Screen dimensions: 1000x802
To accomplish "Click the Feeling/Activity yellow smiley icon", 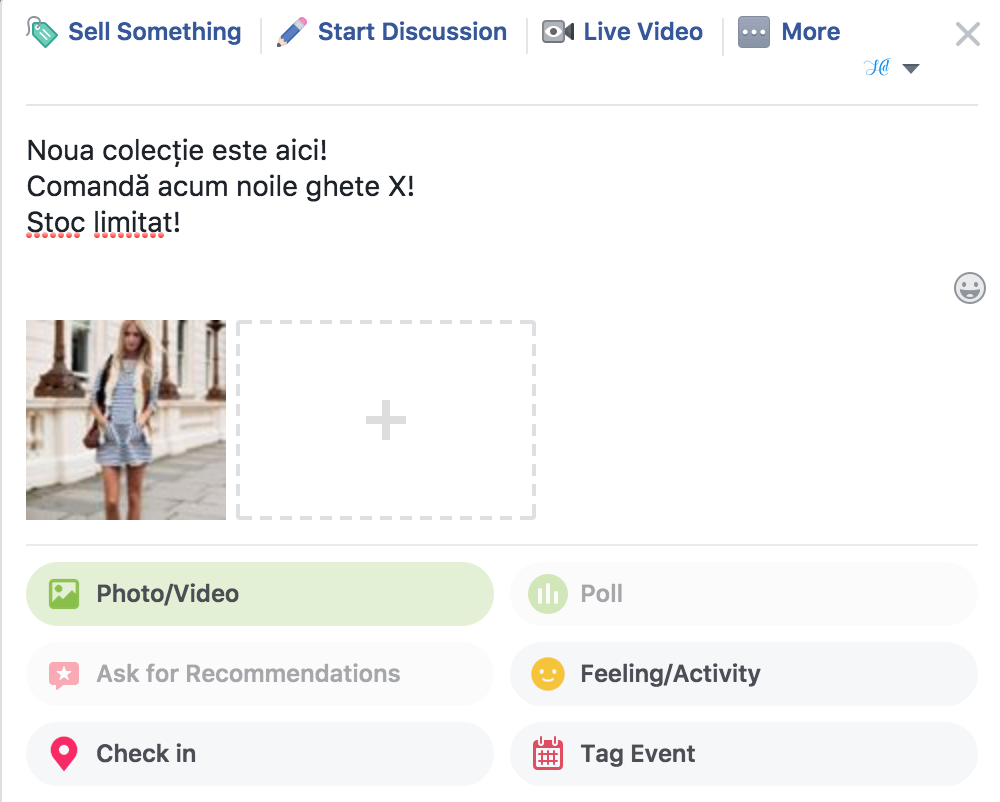I will tap(547, 674).
